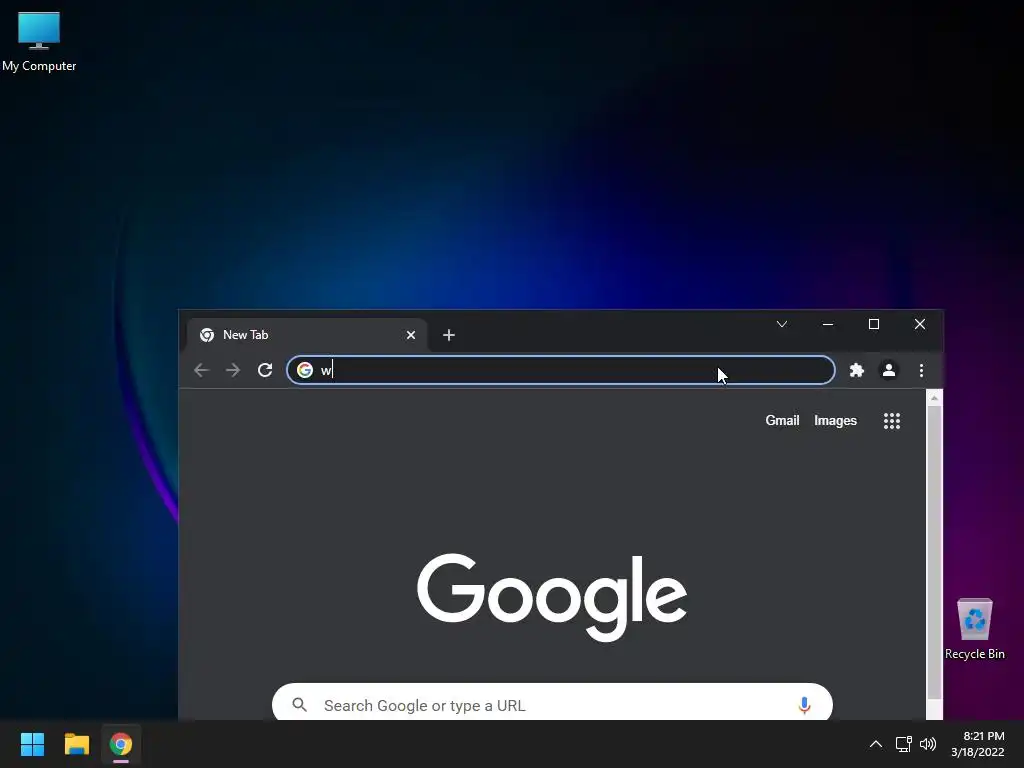
Task: Maximize the Chrome window
Action: tap(873, 324)
